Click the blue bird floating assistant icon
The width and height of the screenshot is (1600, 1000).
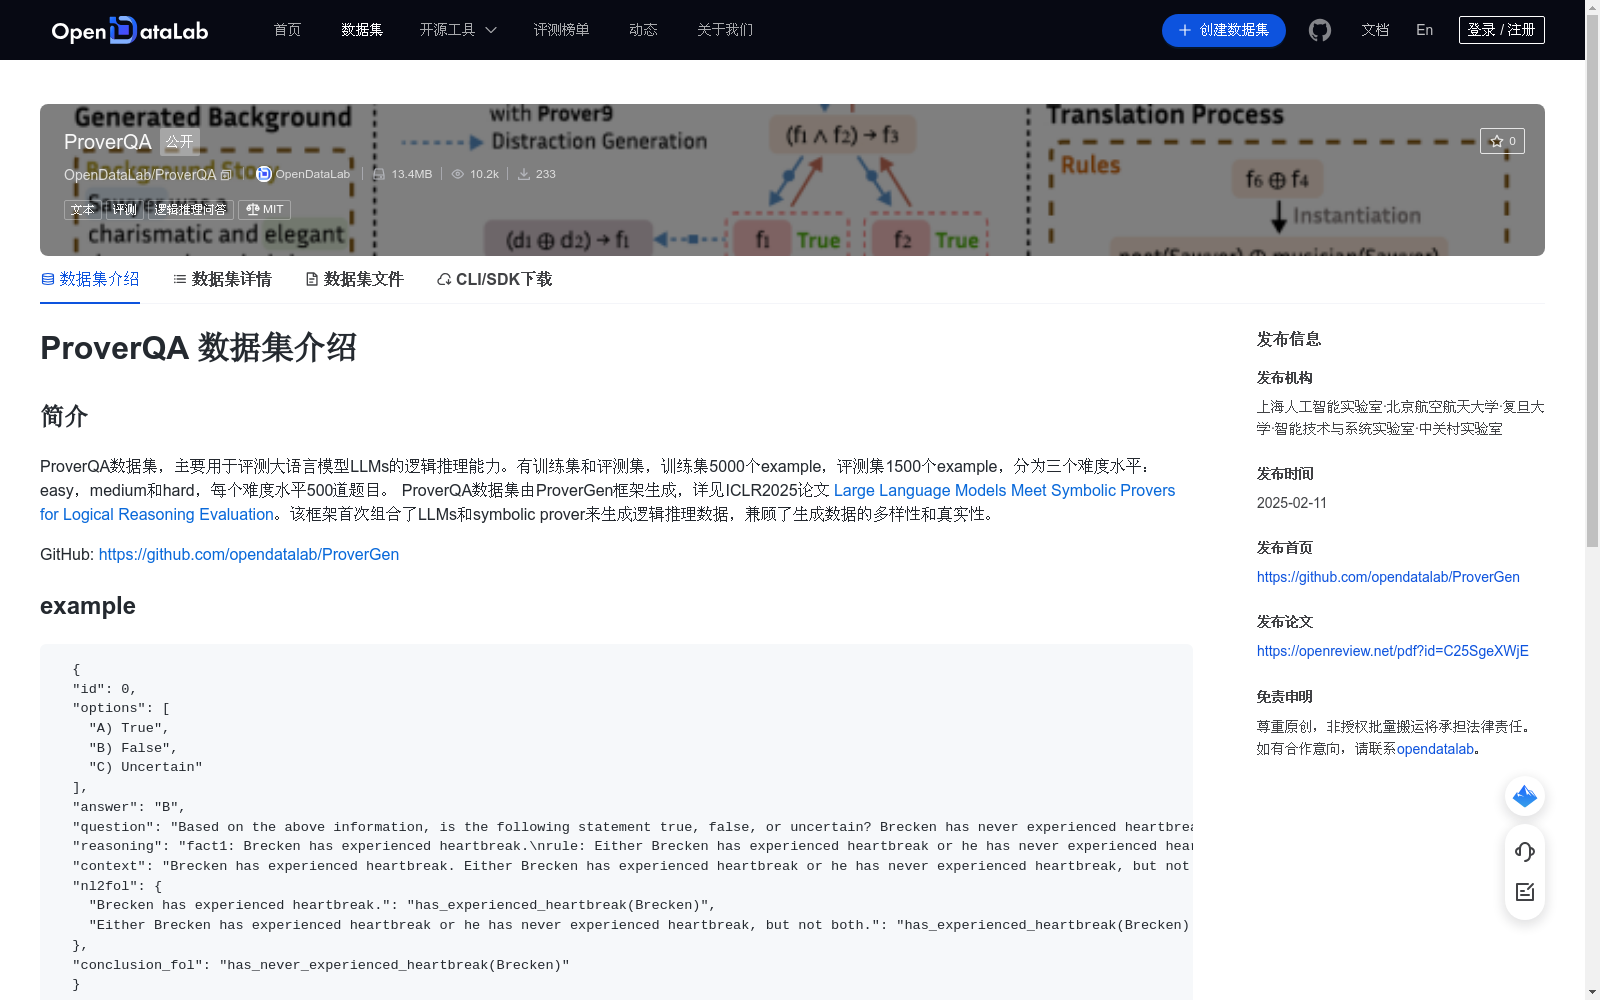(1525, 796)
